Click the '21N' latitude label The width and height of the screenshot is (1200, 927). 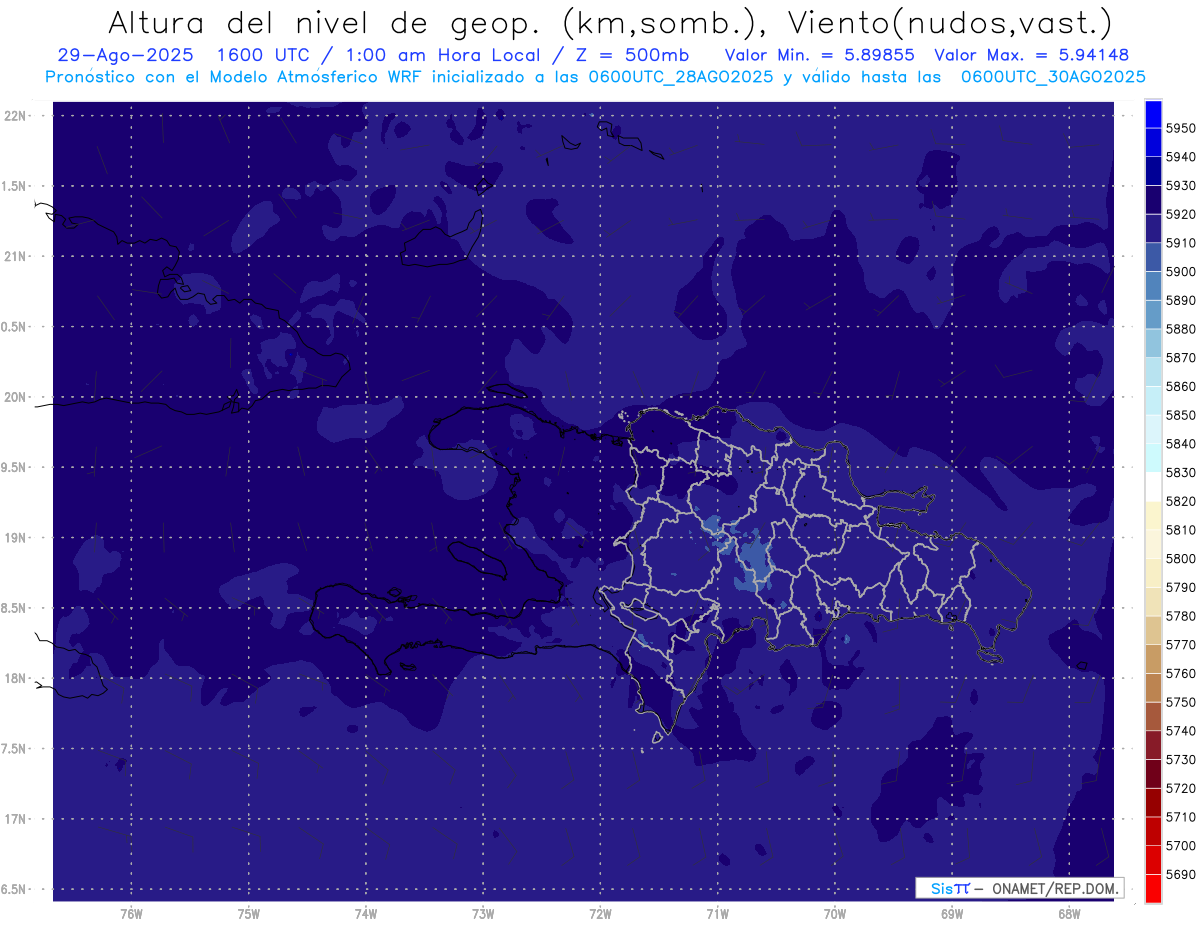click(x=17, y=256)
